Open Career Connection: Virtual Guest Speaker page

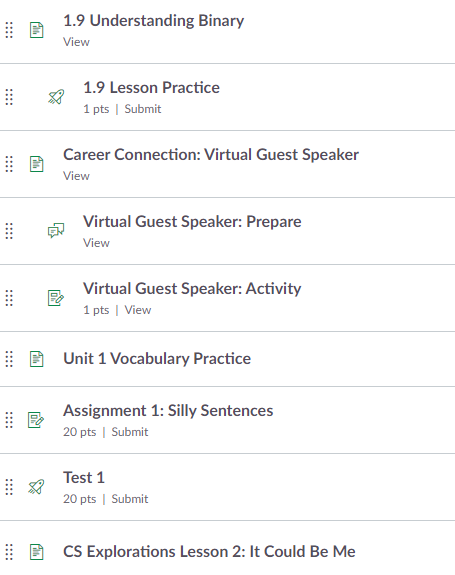coord(211,155)
